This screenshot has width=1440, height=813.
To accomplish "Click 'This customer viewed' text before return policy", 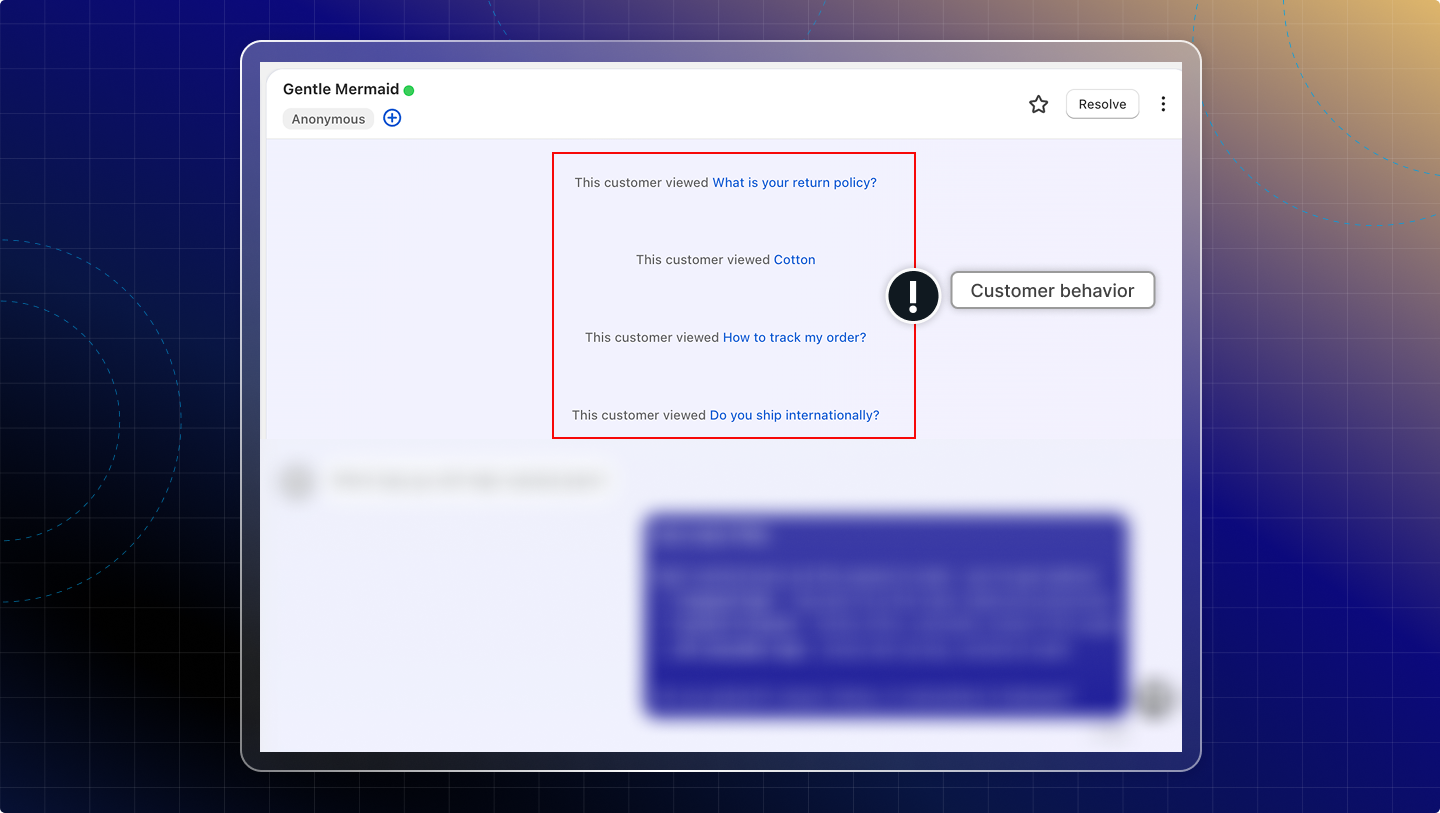I will tap(641, 183).
